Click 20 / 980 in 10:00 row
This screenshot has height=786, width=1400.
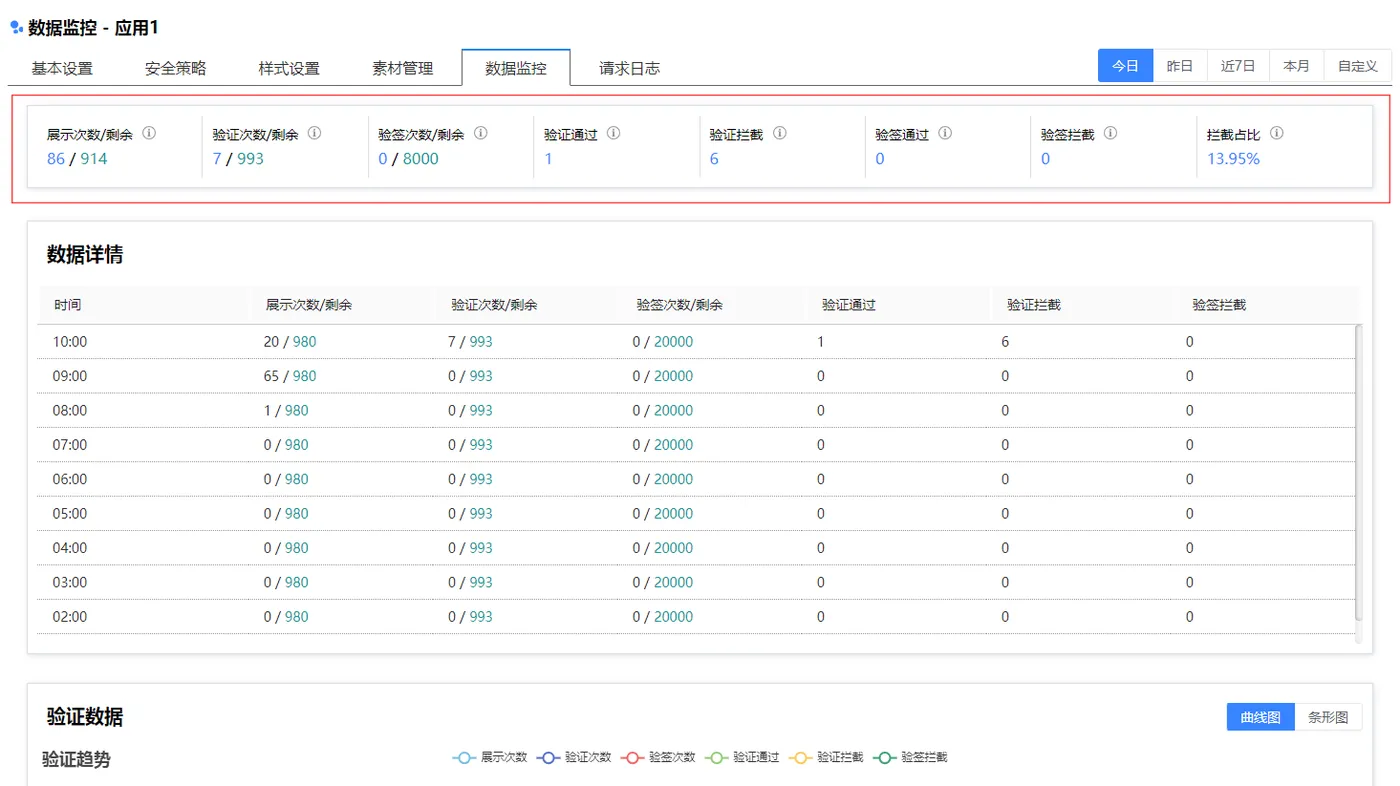(290, 342)
